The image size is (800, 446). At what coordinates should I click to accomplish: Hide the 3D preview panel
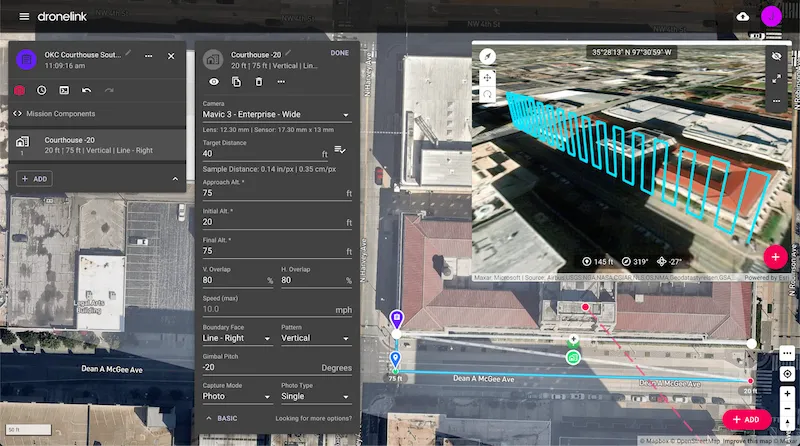[776, 56]
